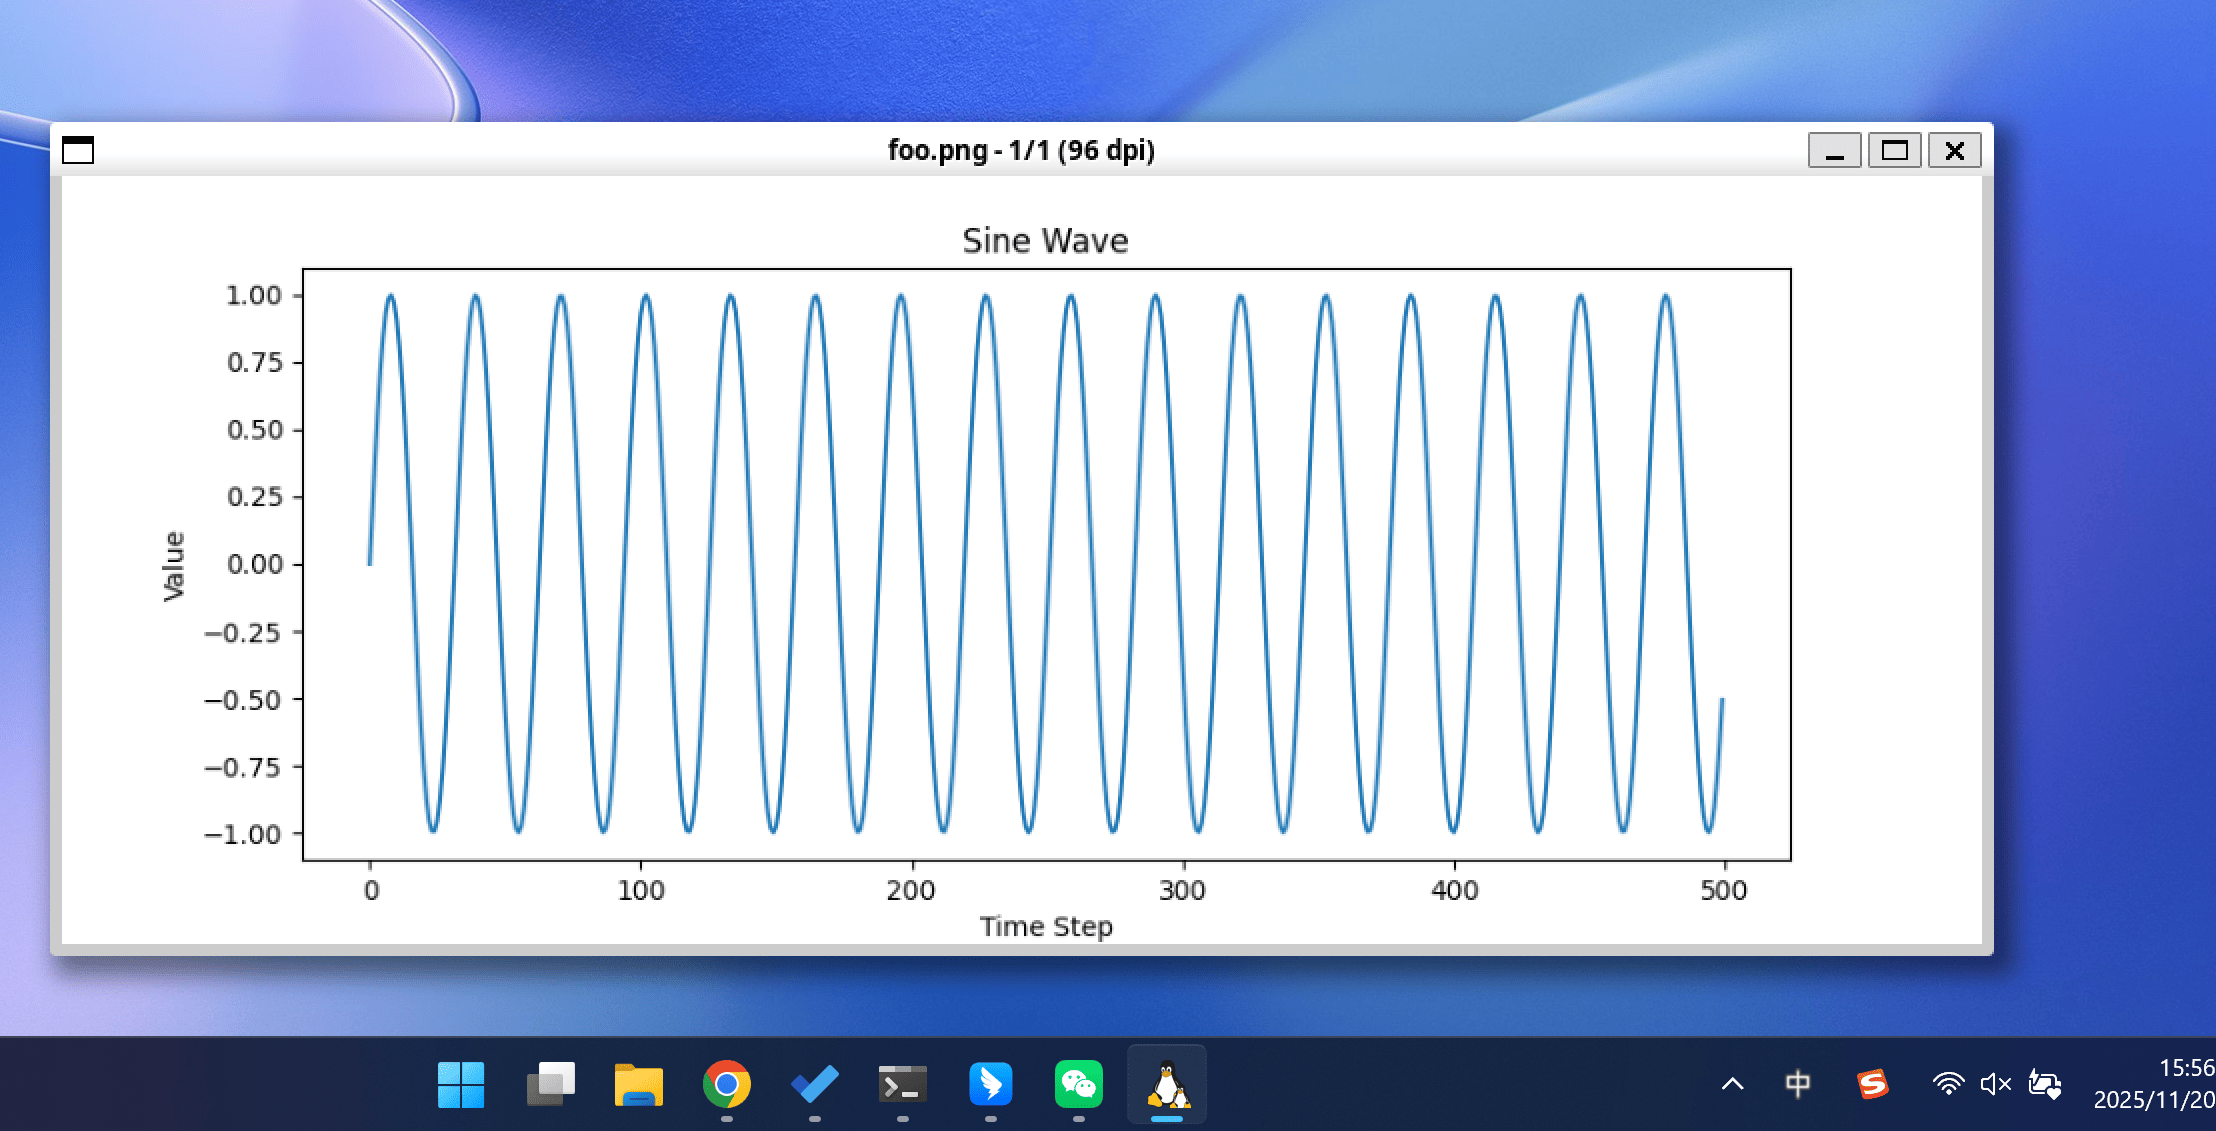Unmute the volume speaker icon
2216x1131 pixels.
[1995, 1085]
